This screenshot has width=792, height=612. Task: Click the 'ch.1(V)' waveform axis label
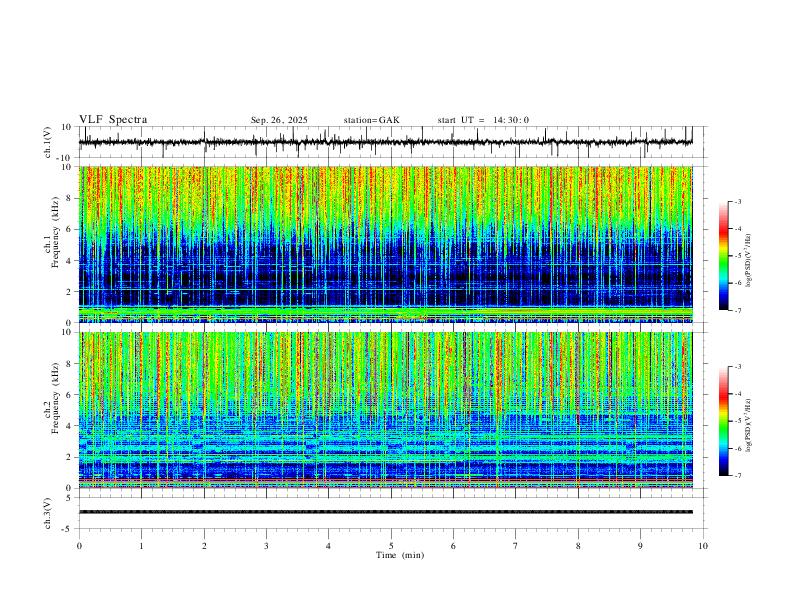tap(48, 142)
